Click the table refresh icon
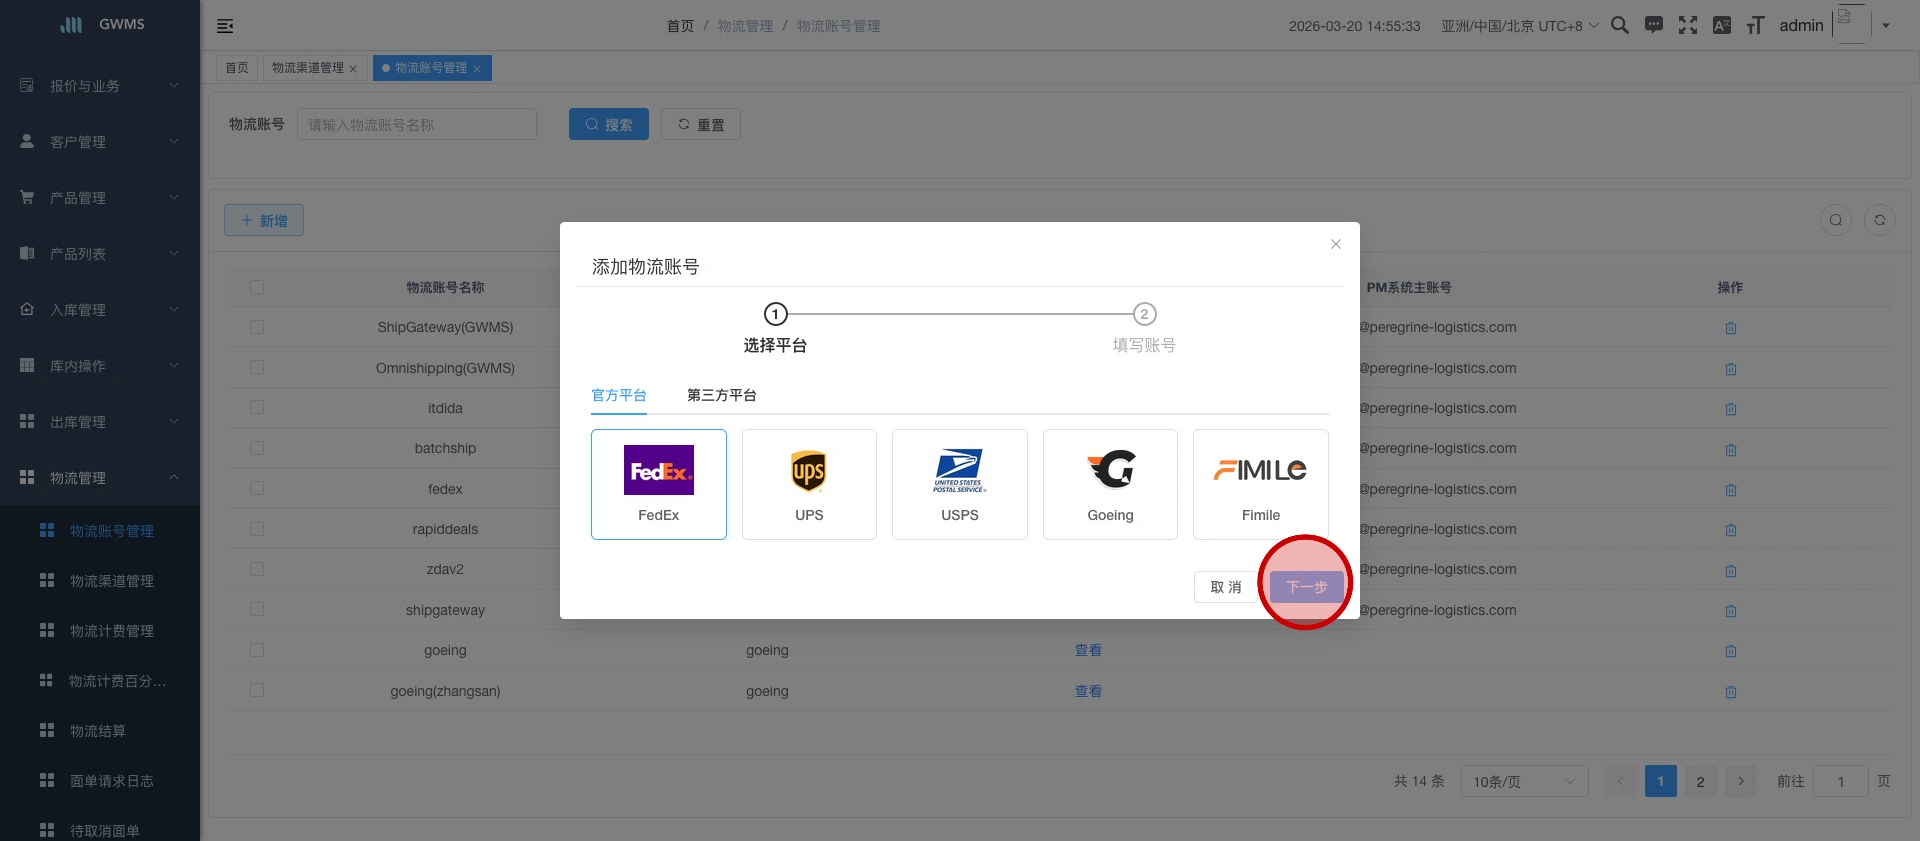The height and width of the screenshot is (841, 1920). 1880,220
